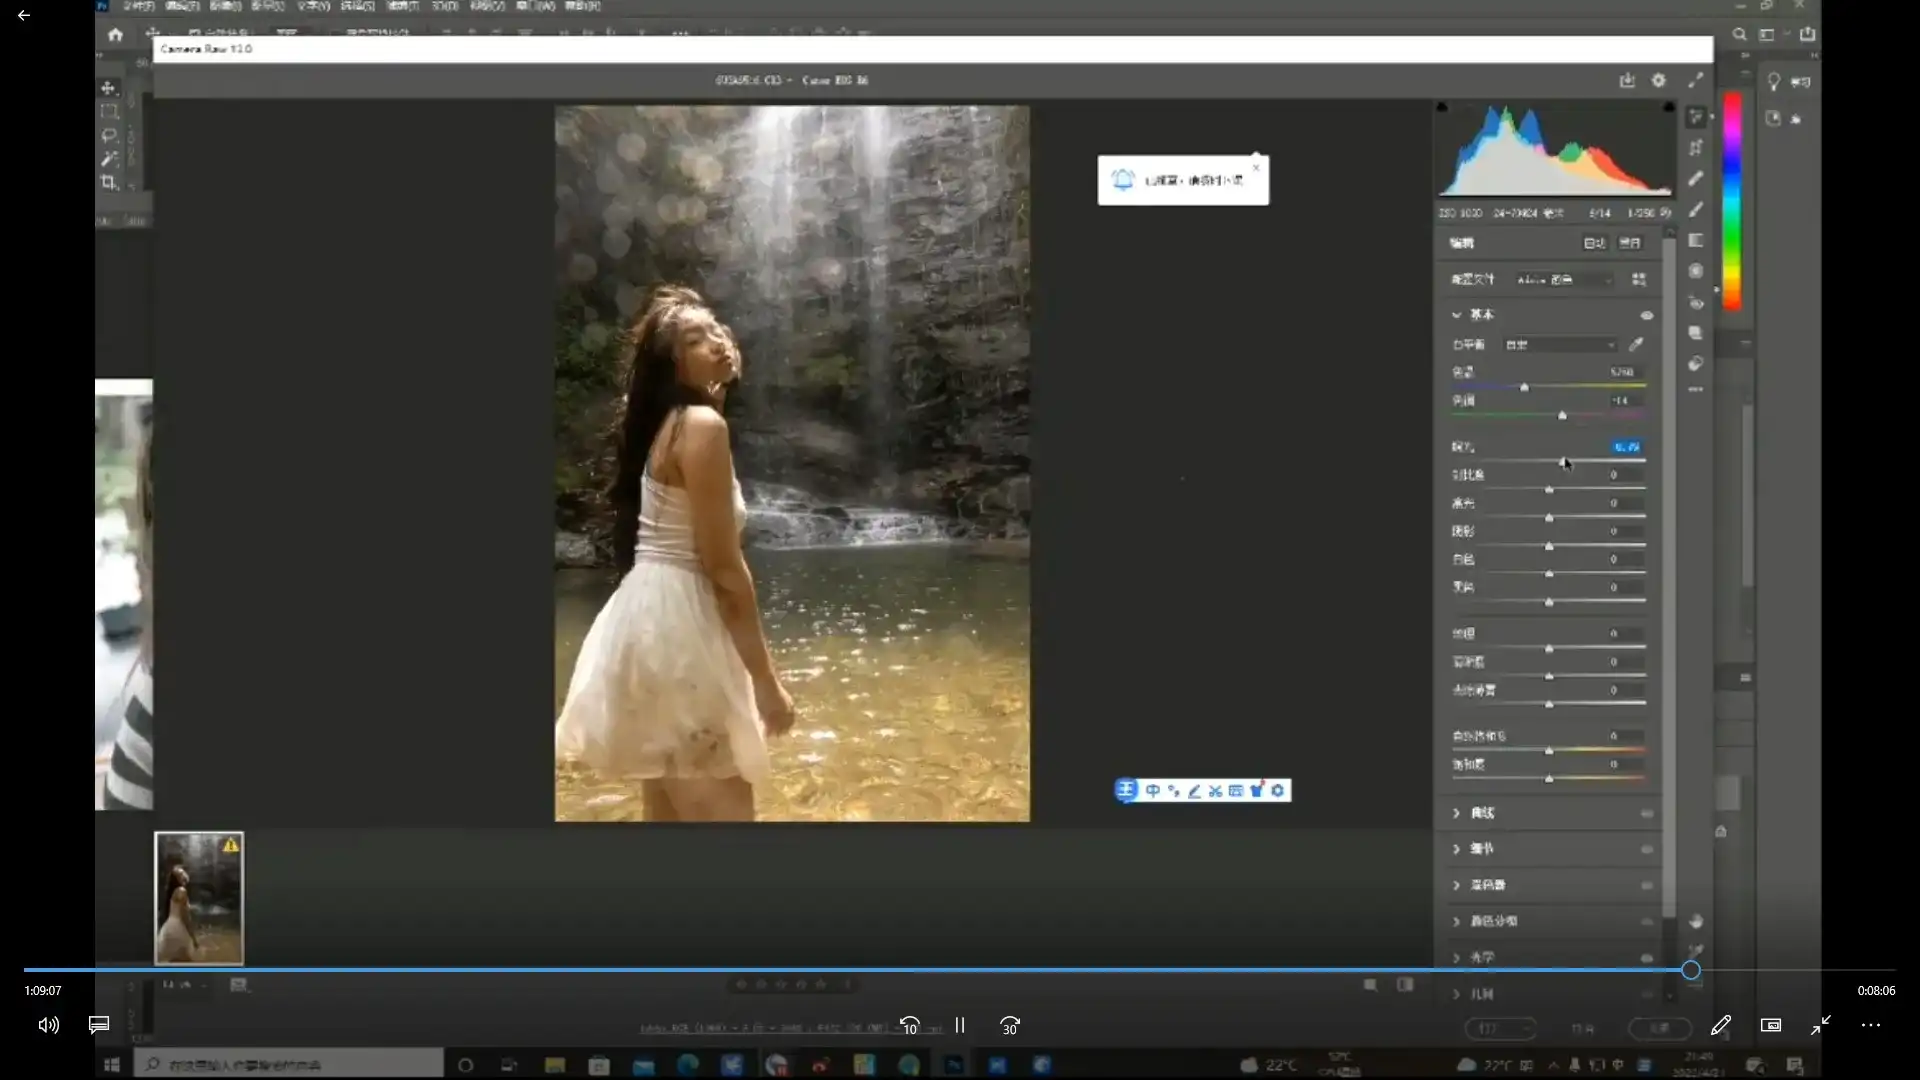
Task: Open the profile dropdown menu
Action: (1563, 280)
